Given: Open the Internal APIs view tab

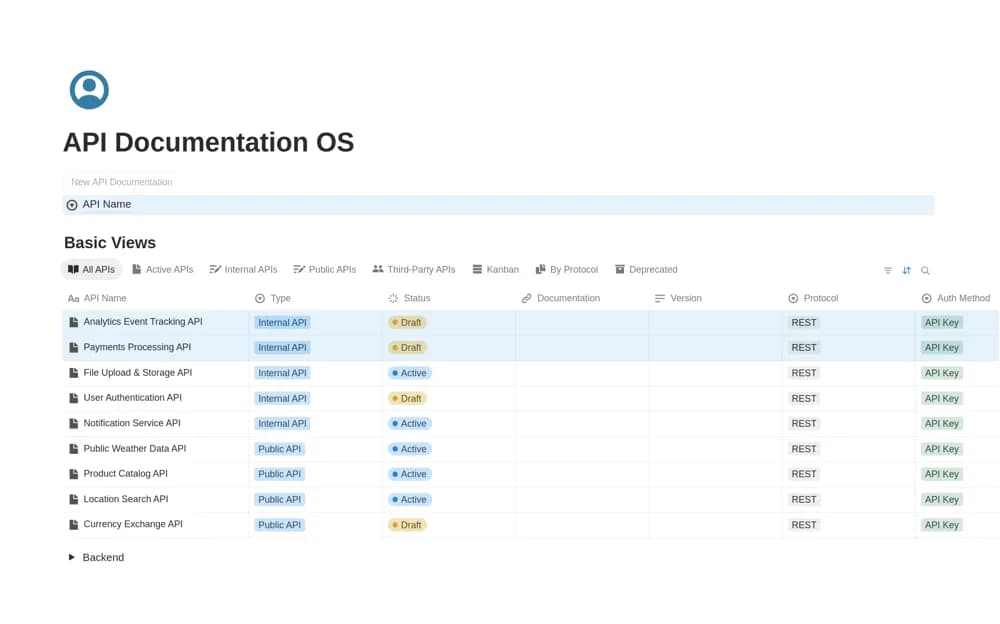Looking at the screenshot, I should (244, 269).
